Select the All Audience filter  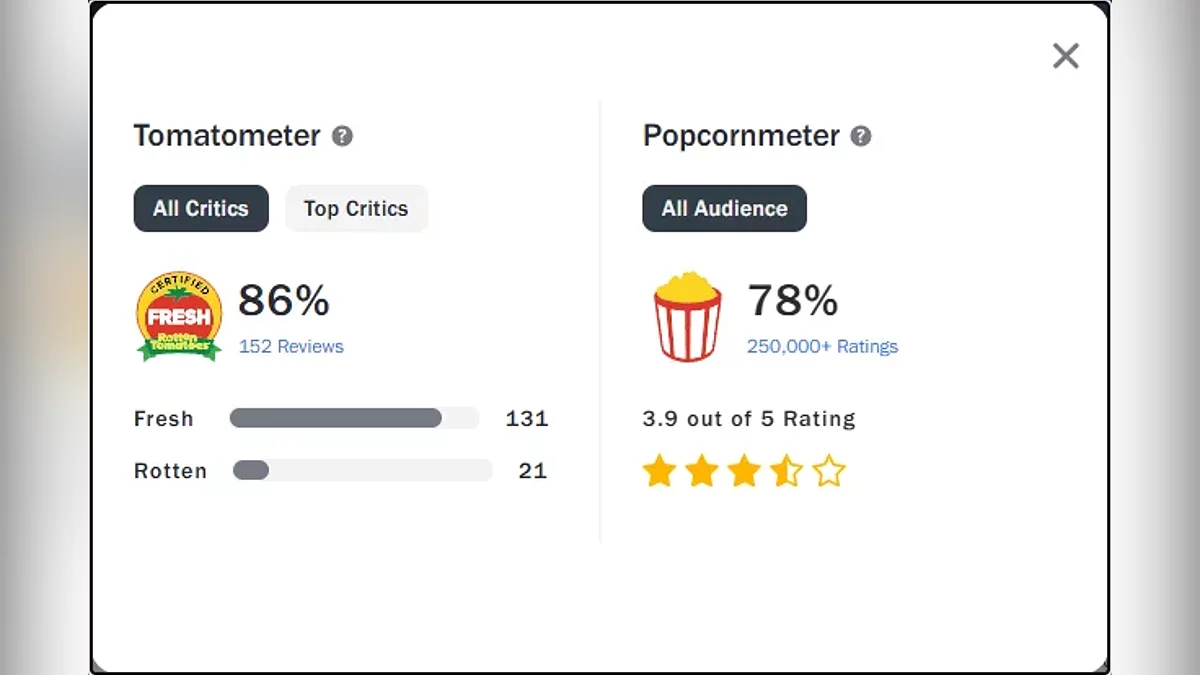pos(724,208)
